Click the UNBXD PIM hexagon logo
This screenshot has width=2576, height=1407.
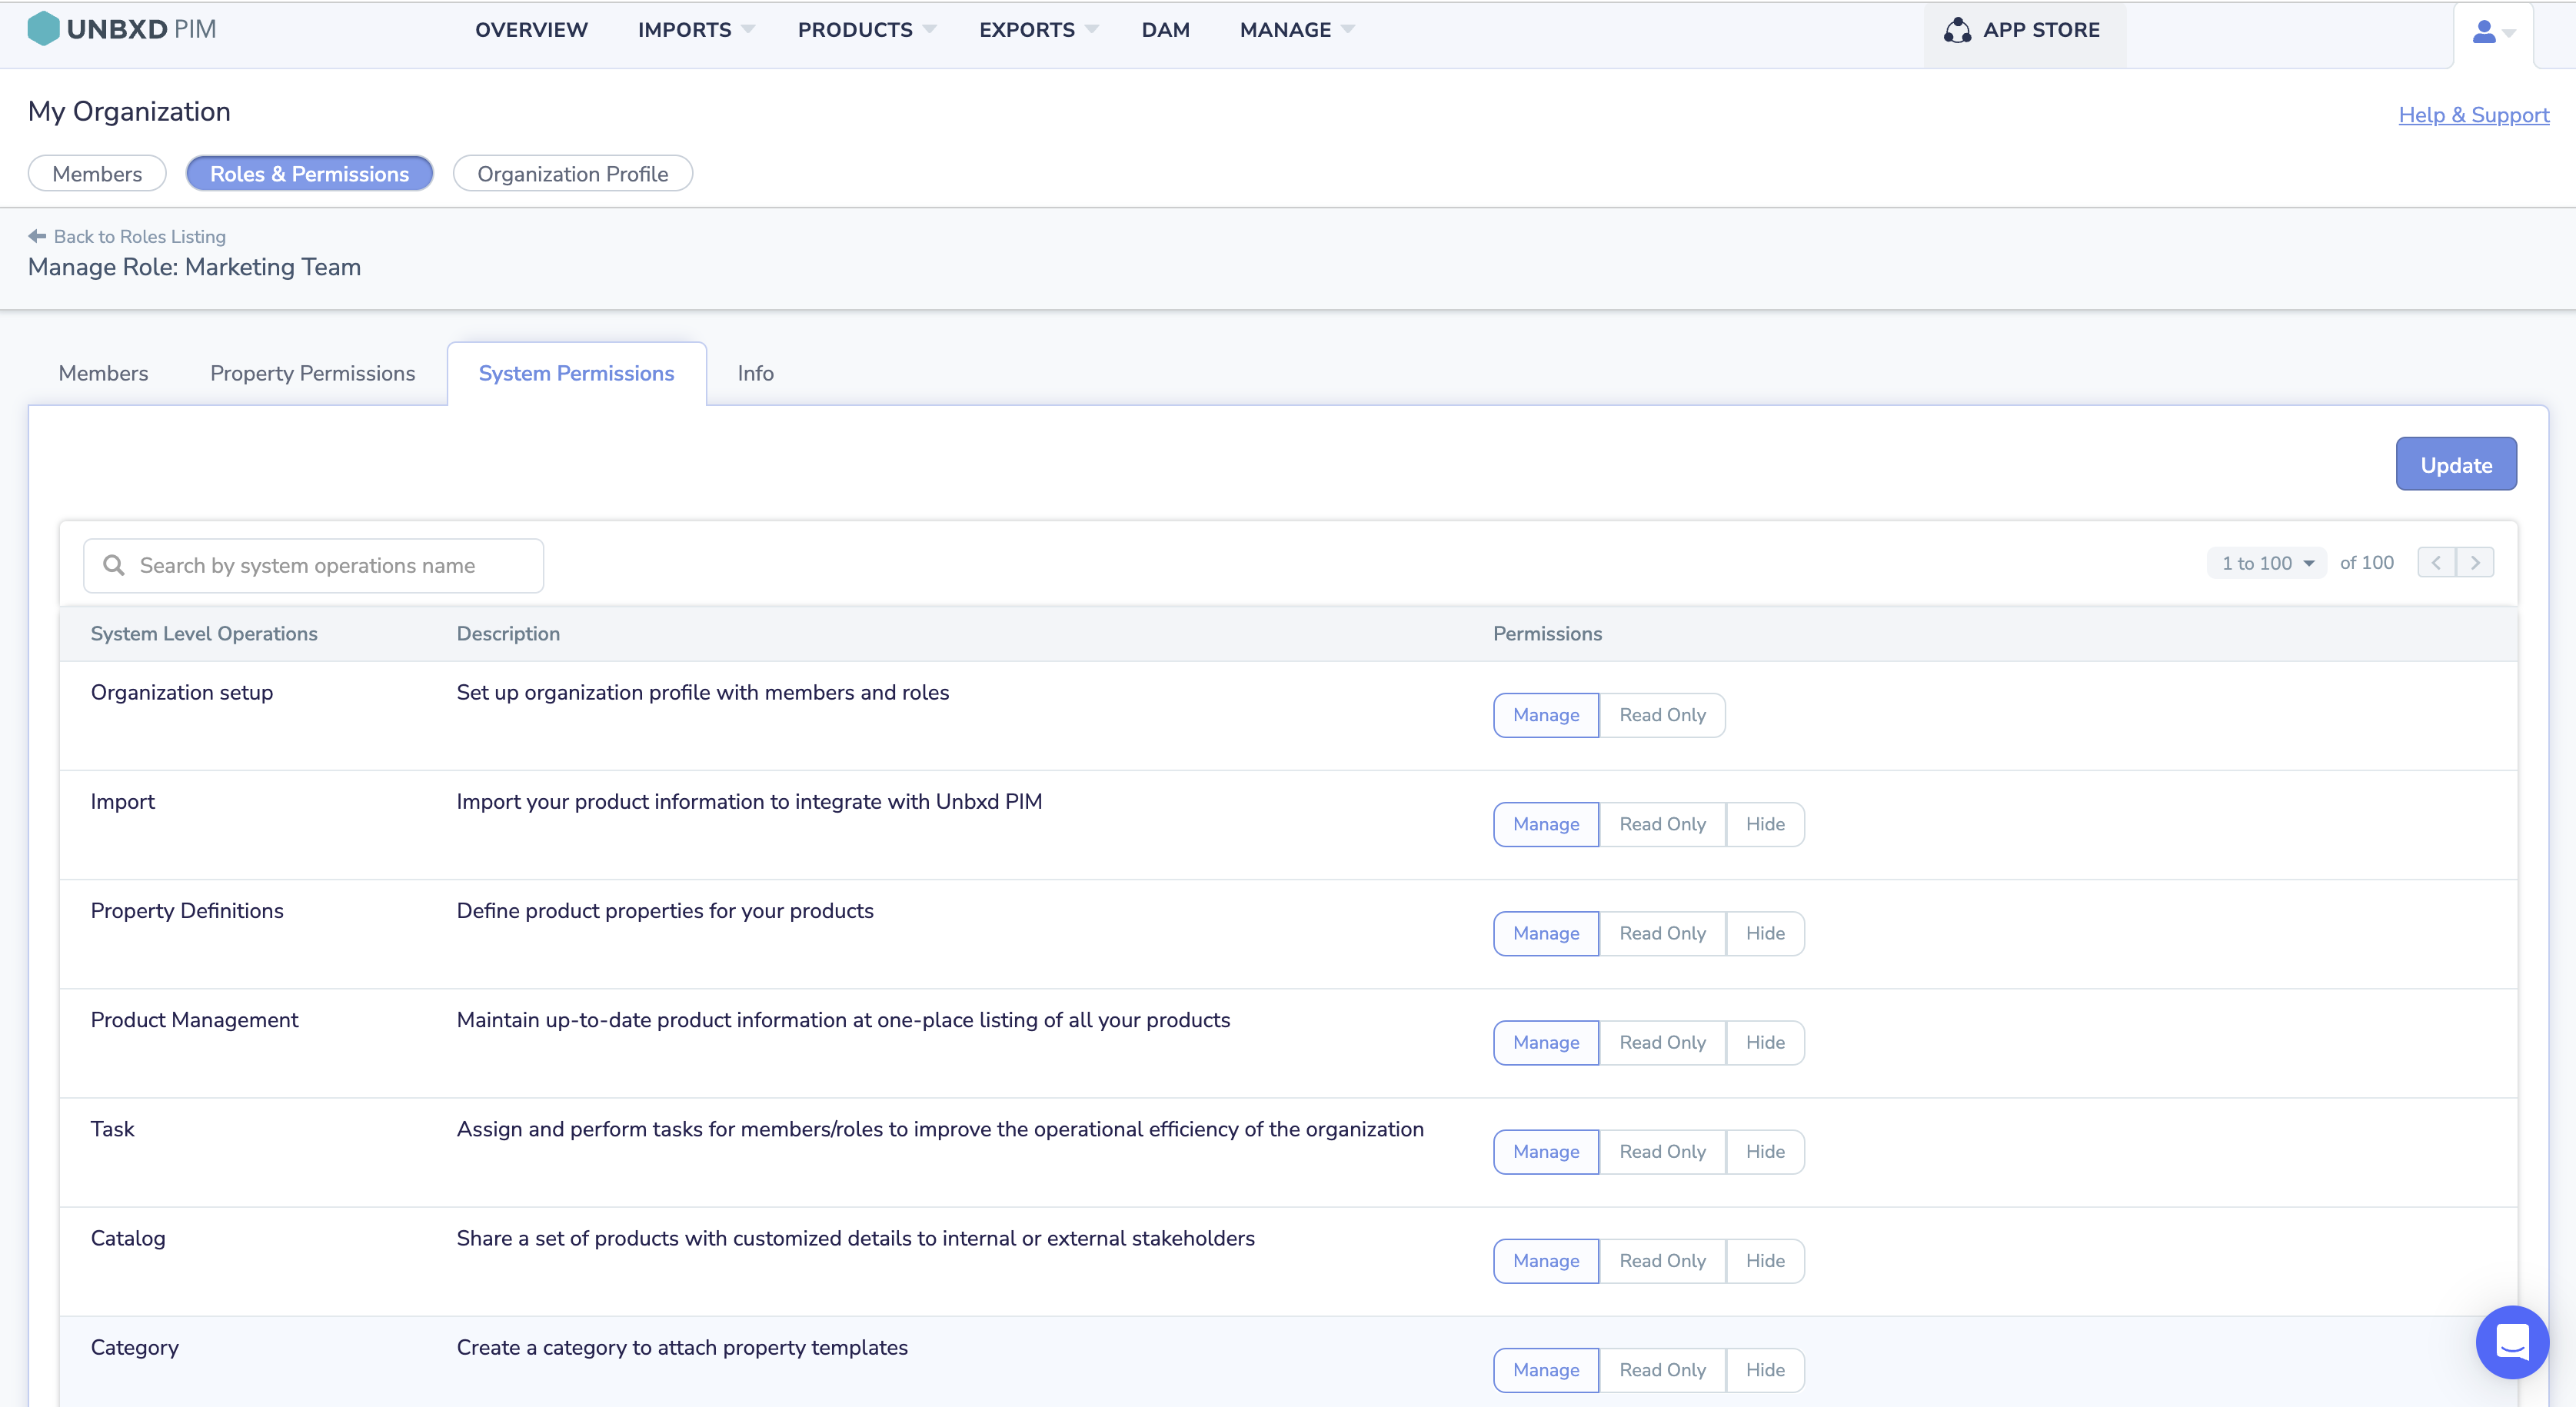click(43, 29)
